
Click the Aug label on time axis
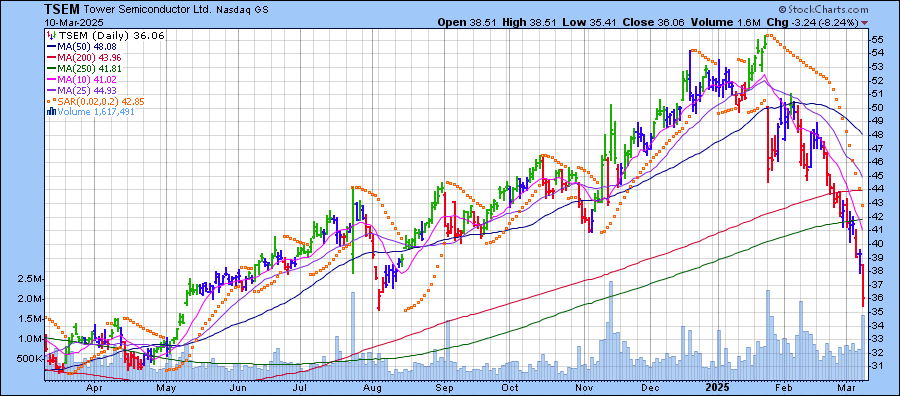click(x=373, y=387)
